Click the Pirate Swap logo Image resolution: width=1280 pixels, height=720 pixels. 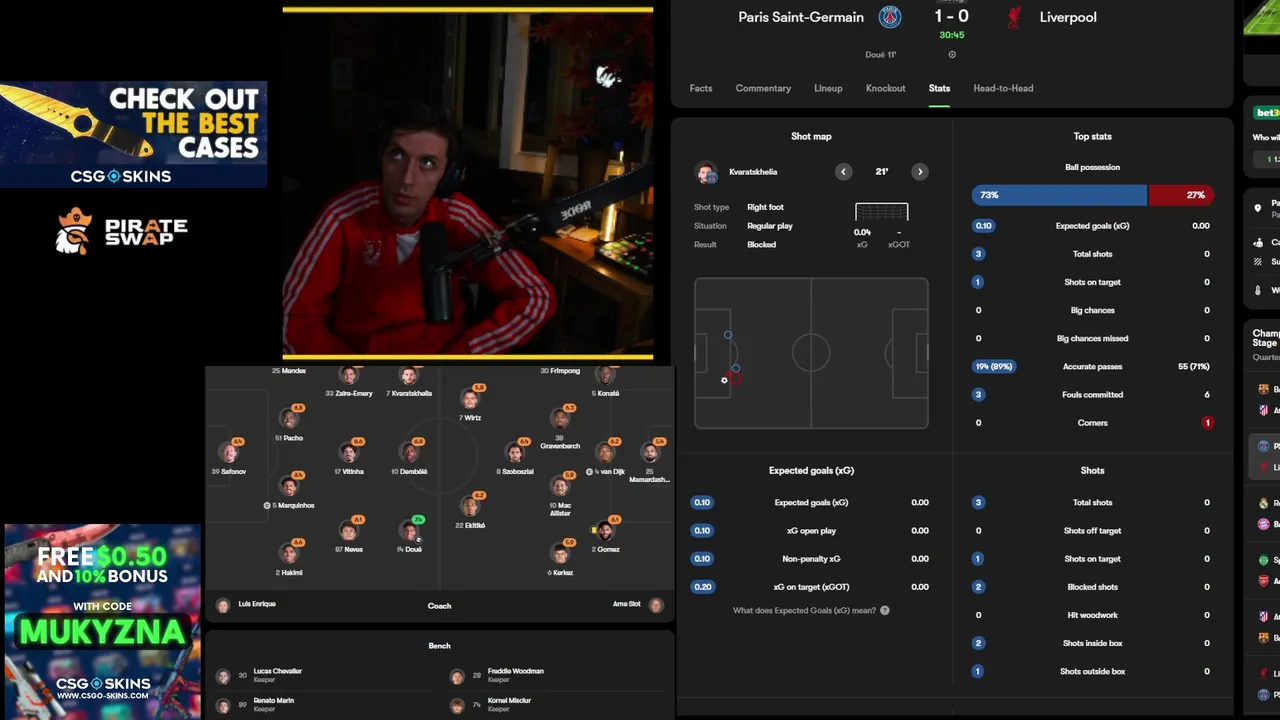click(x=122, y=231)
